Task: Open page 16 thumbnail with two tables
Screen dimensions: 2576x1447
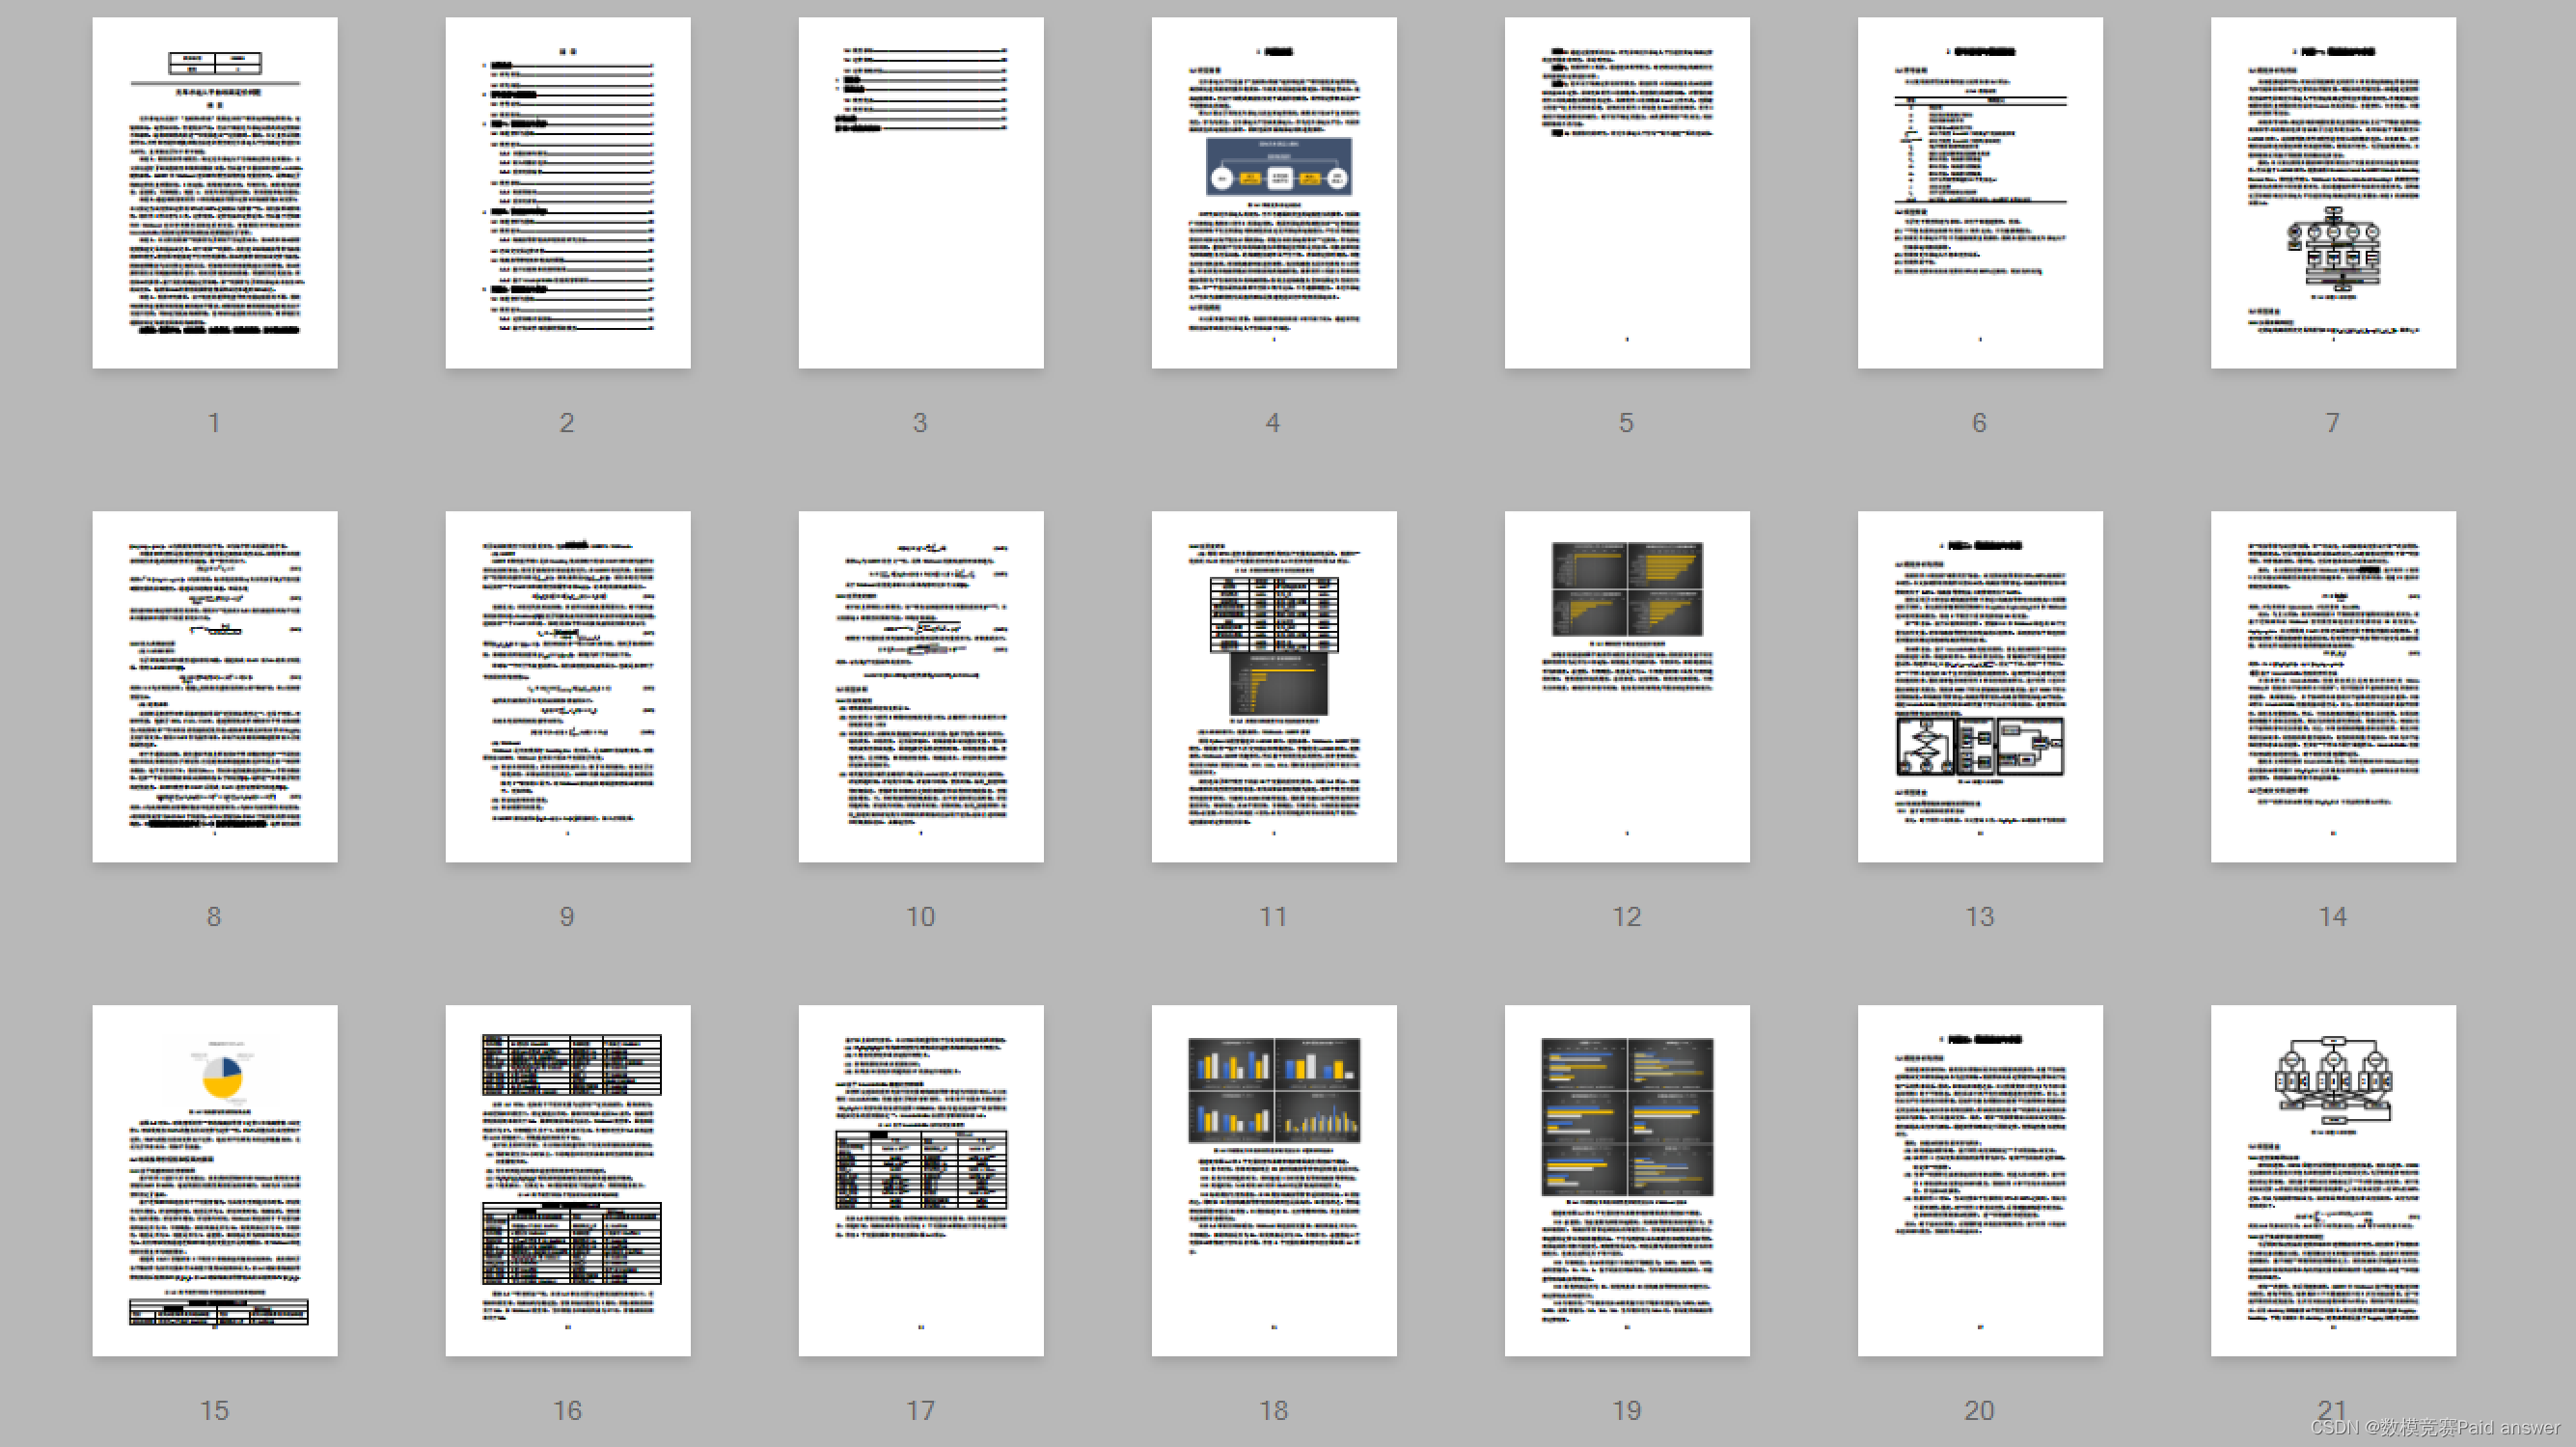Action: coord(568,1181)
